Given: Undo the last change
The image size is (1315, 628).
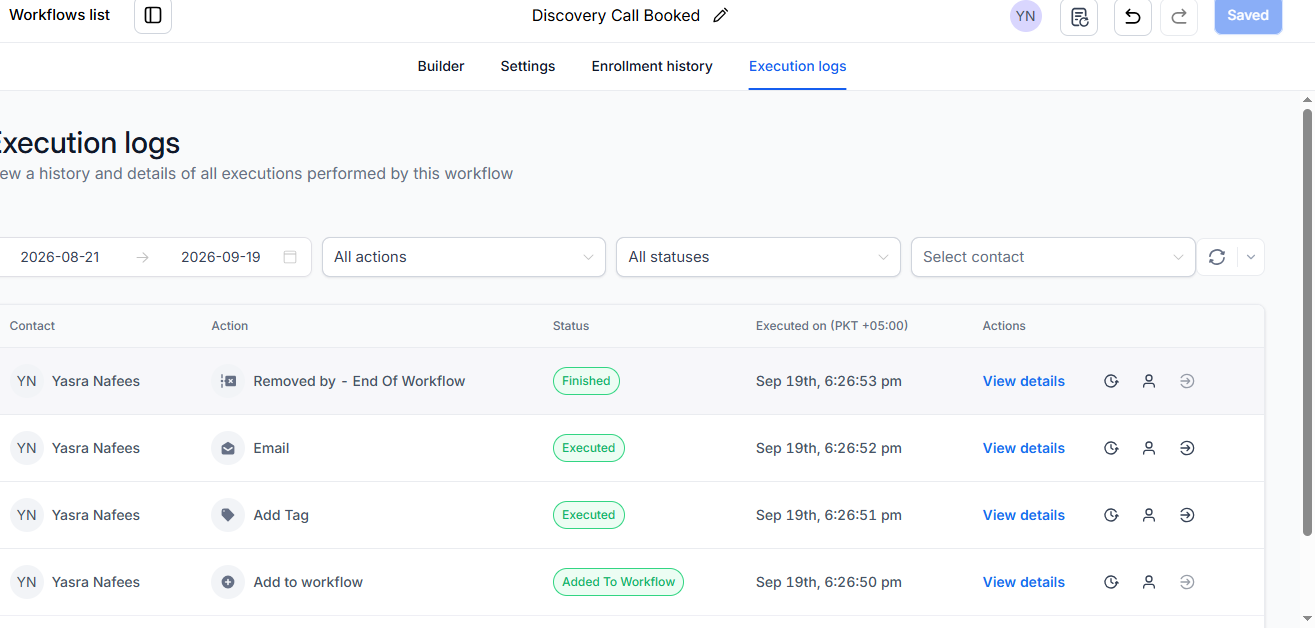Looking at the screenshot, I should [x=1133, y=16].
